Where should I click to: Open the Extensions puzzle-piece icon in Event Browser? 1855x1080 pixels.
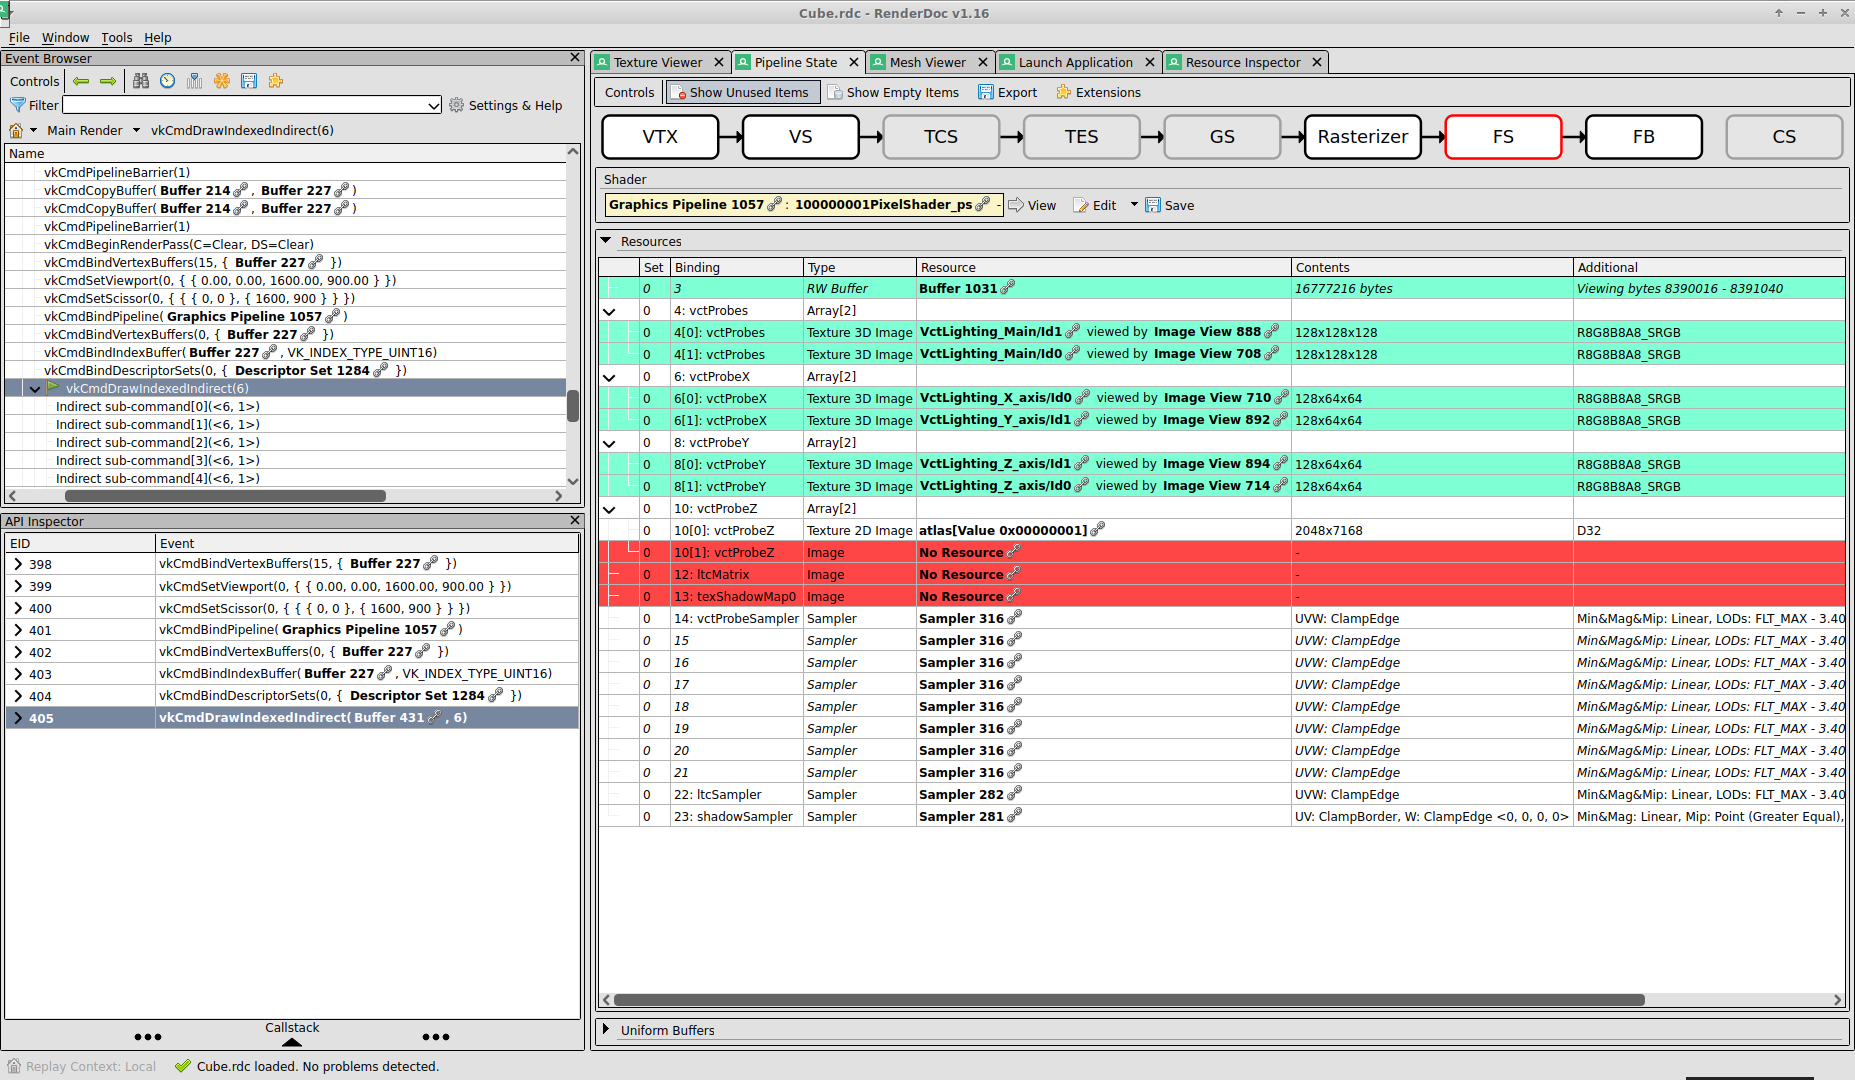pos(275,81)
